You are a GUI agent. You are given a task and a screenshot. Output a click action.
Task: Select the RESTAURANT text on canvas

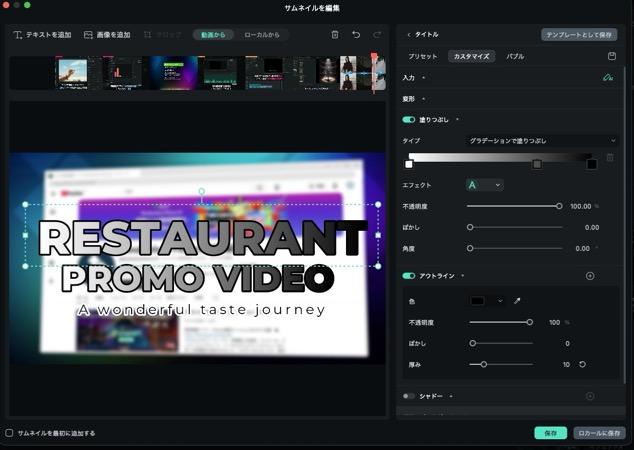point(202,238)
